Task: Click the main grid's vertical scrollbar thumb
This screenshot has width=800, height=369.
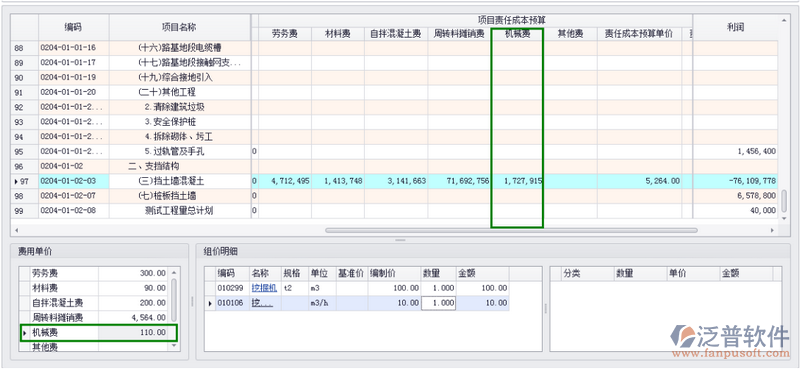Action: click(x=784, y=202)
